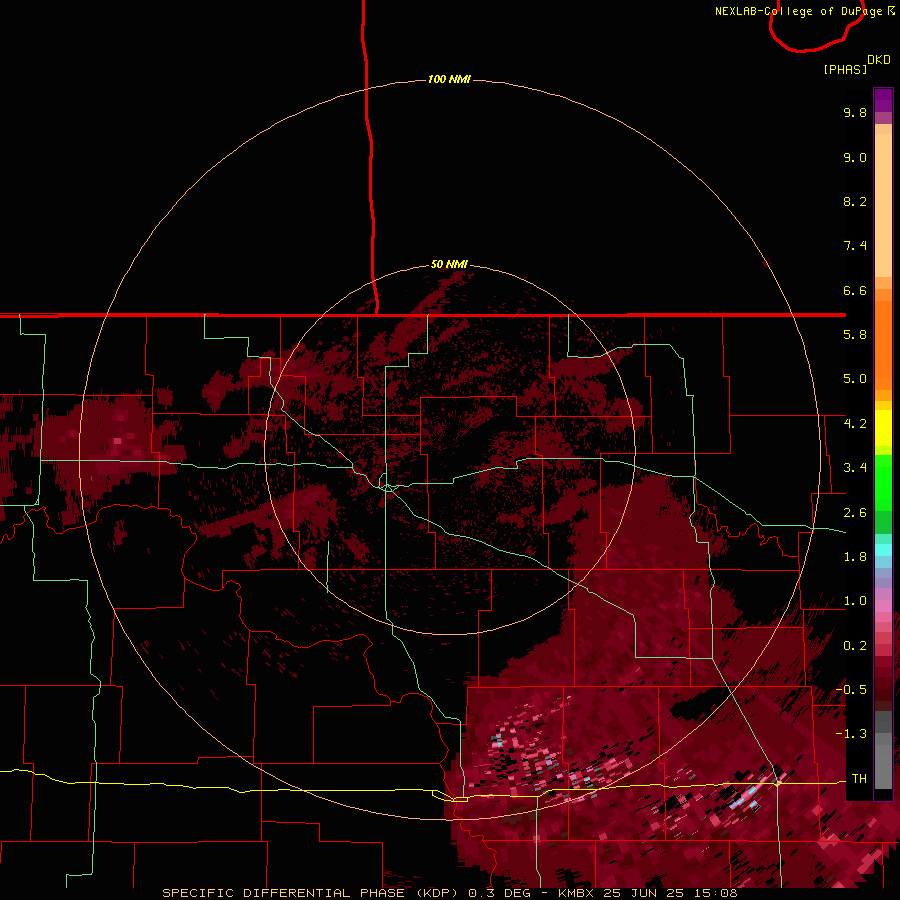Select the dark orange color bar band
Screen dimensions: 900x900
pos(883,344)
